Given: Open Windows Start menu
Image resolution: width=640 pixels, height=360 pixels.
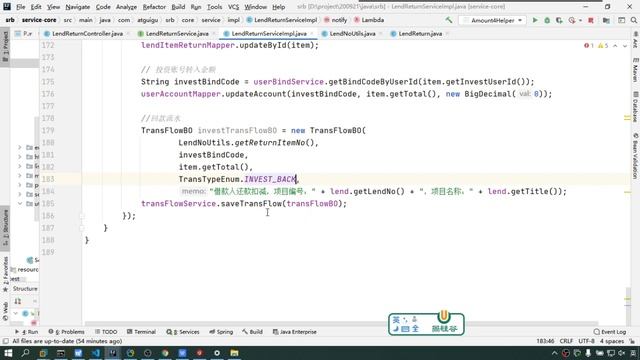Looking at the screenshot, I should point(8,353).
